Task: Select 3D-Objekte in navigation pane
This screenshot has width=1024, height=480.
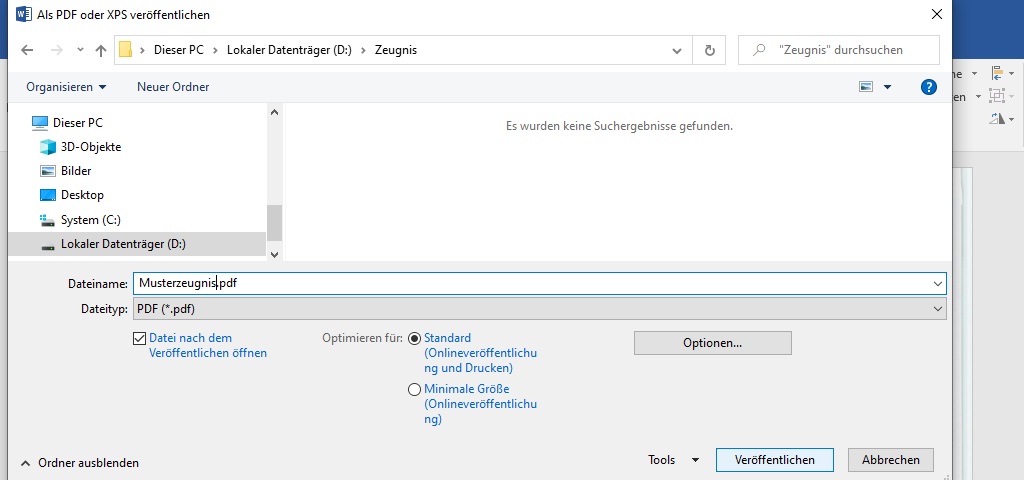Action: click(x=90, y=147)
